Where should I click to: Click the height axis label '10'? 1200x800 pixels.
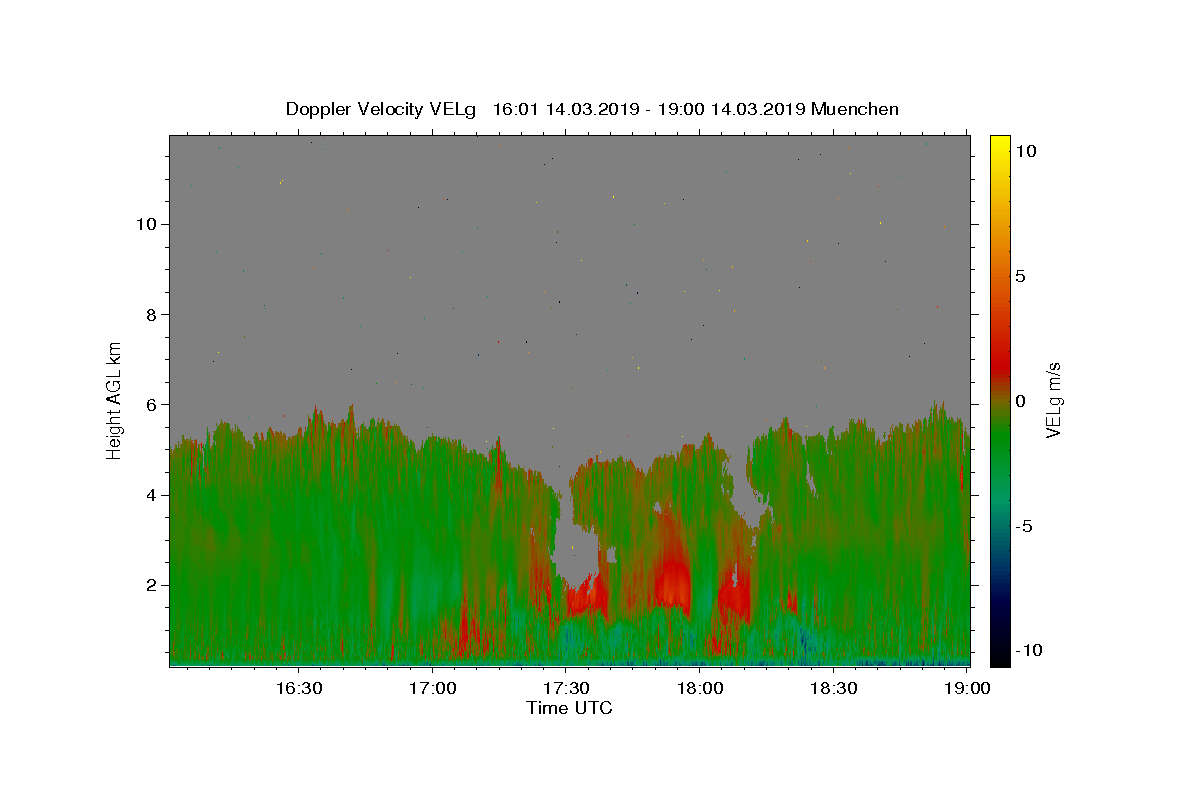click(145, 224)
